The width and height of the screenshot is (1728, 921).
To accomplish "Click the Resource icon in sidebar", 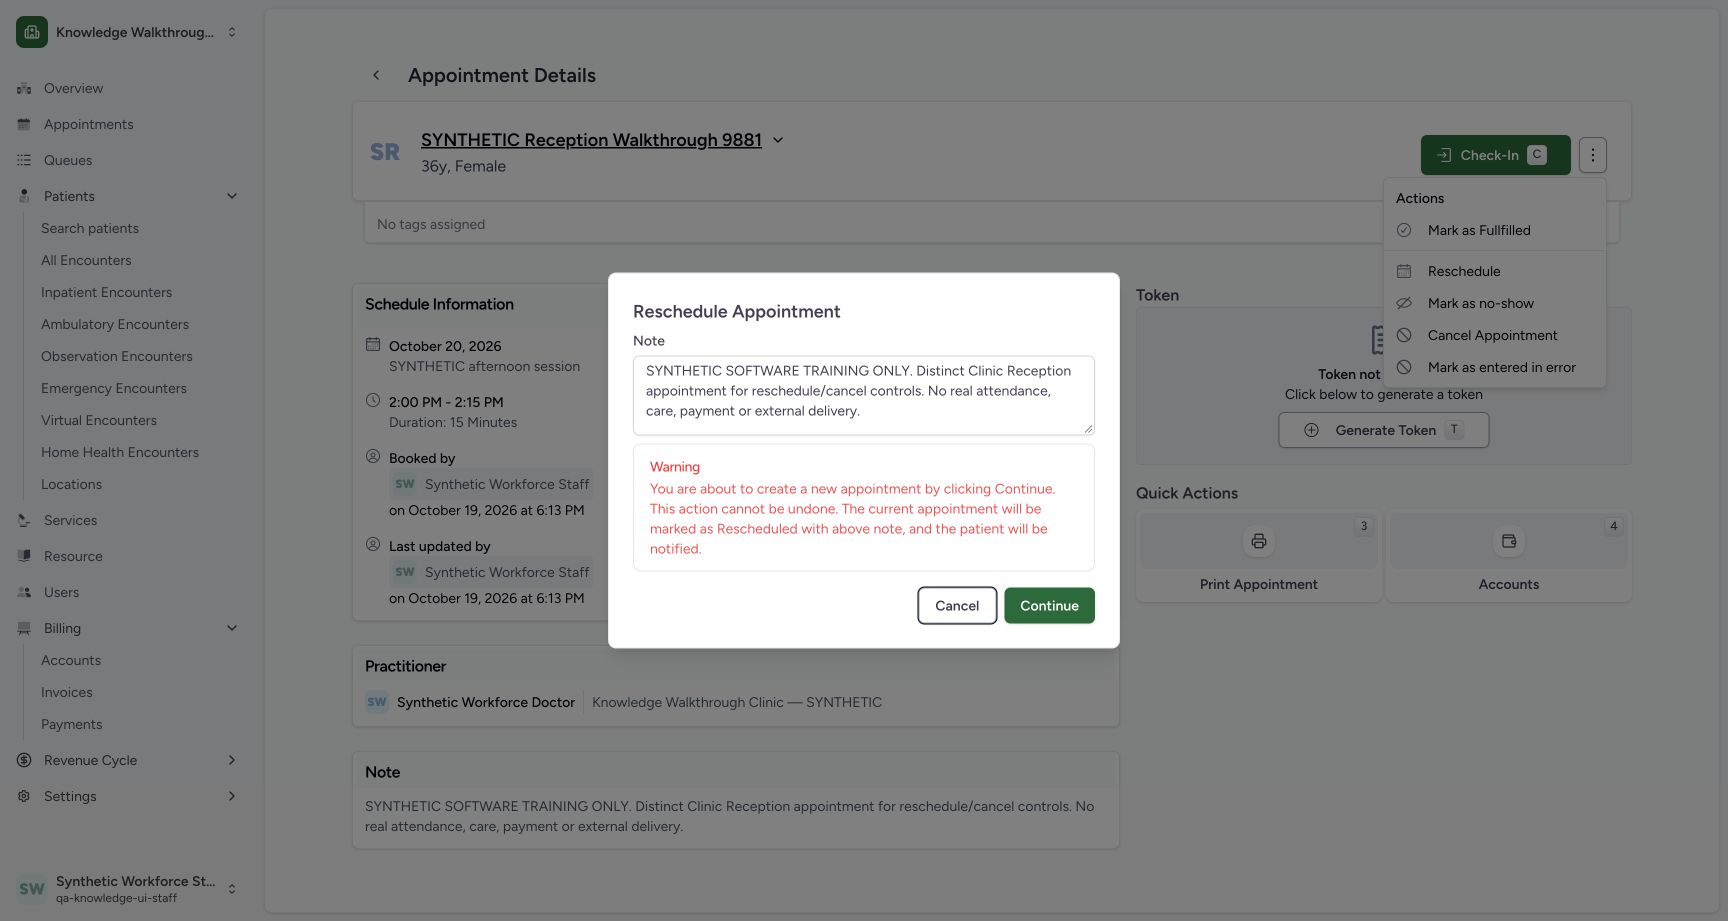I will (24, 556).
